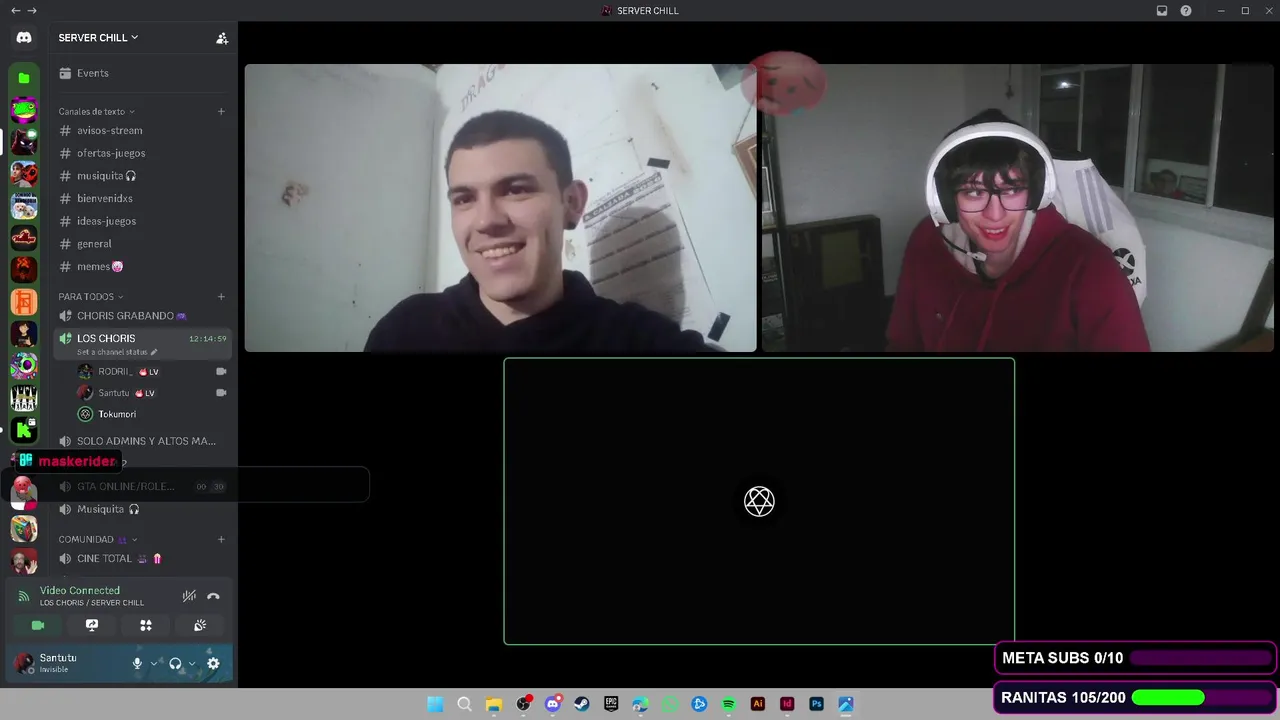Collapse the PARA TODOS category

click(91, 297)
